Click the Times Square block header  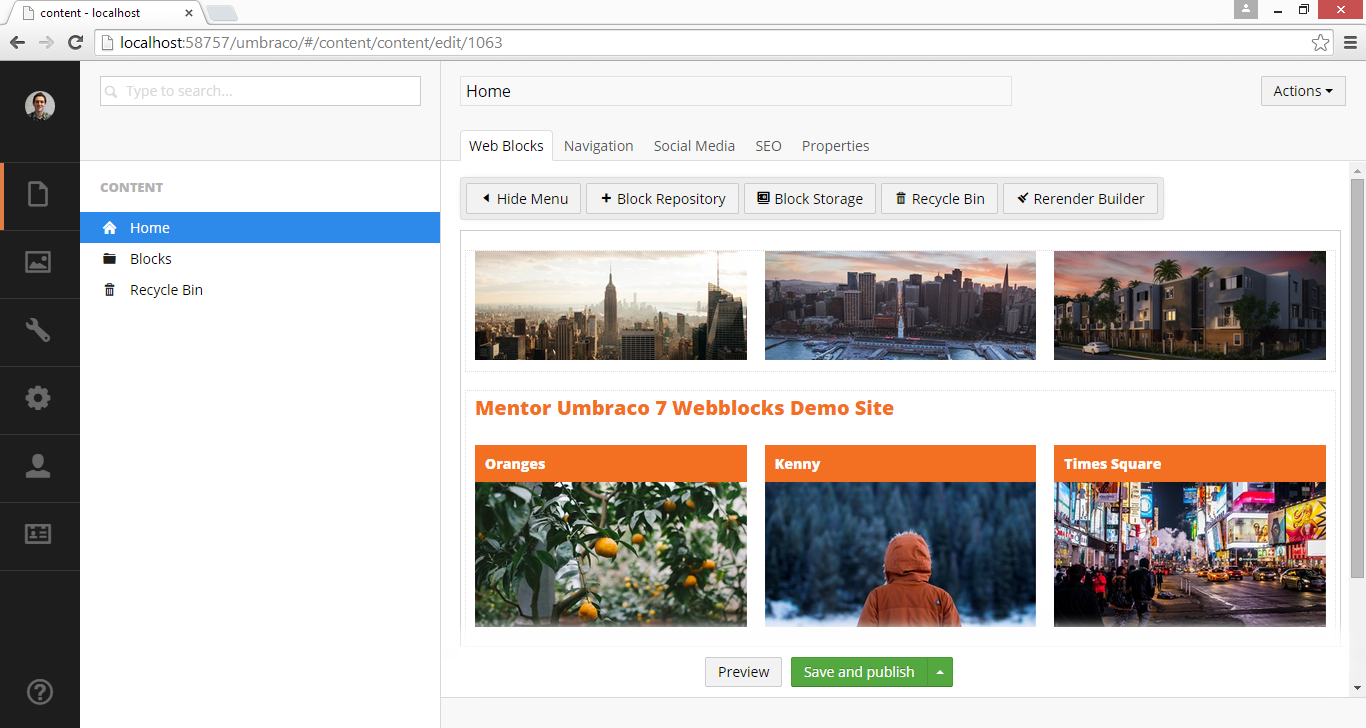coord(1190,463)
